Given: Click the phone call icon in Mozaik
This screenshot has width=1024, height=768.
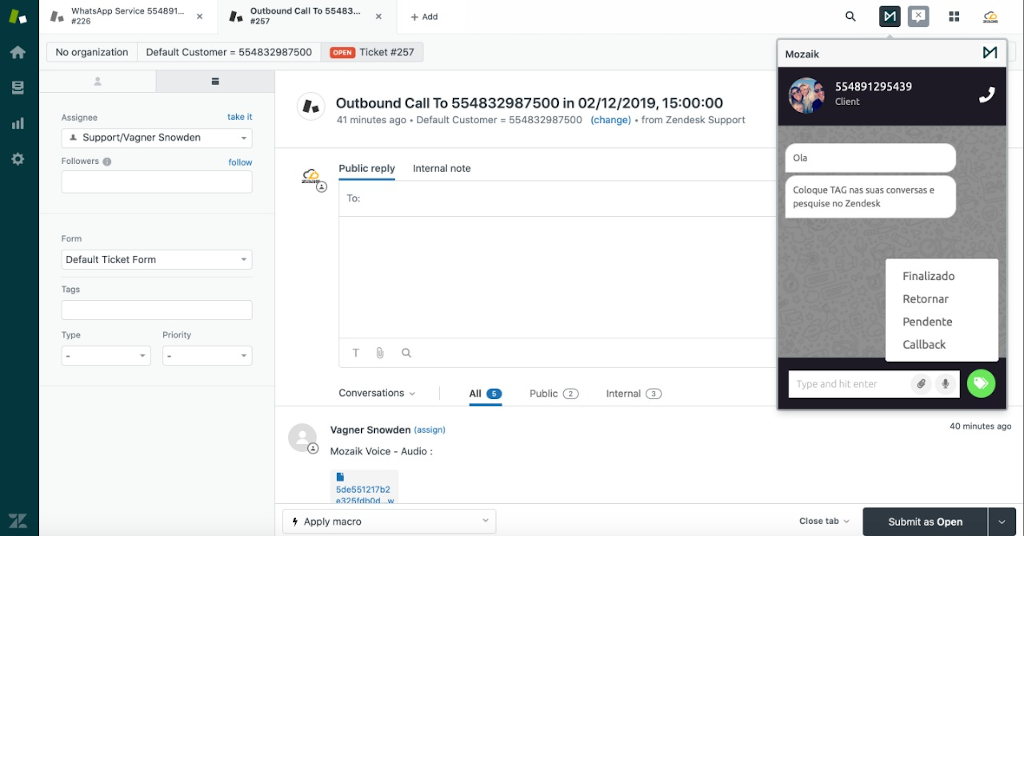Looking at the screenshot, I should [986, 95].
